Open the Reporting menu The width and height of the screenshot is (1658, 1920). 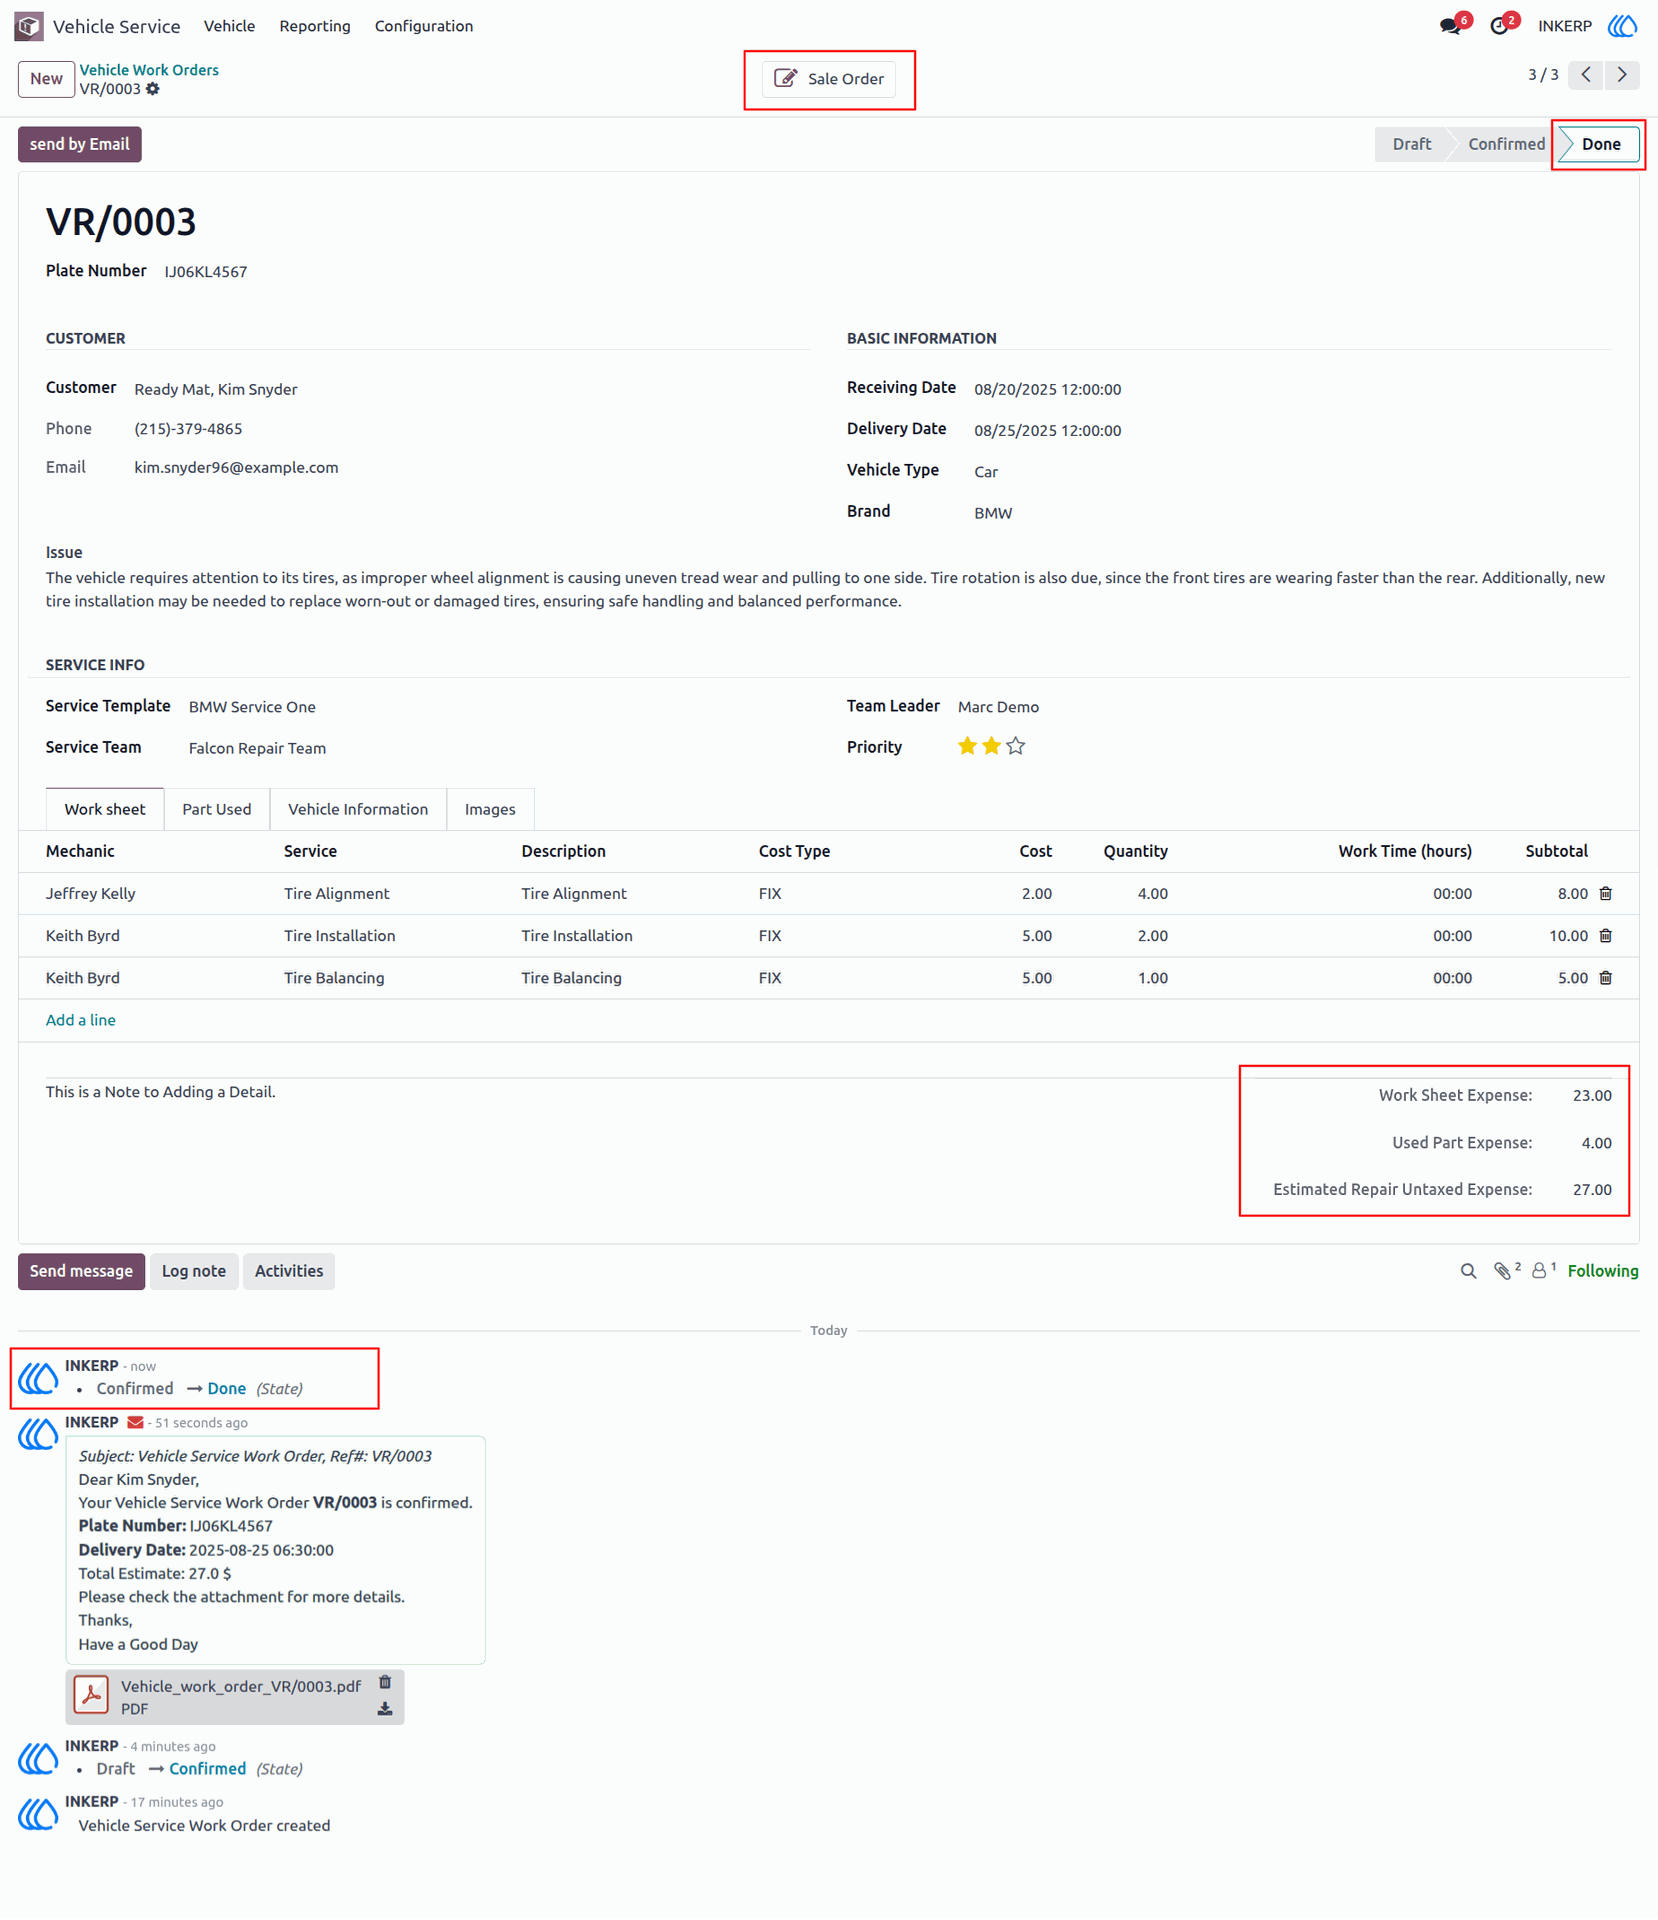point(314,26)
